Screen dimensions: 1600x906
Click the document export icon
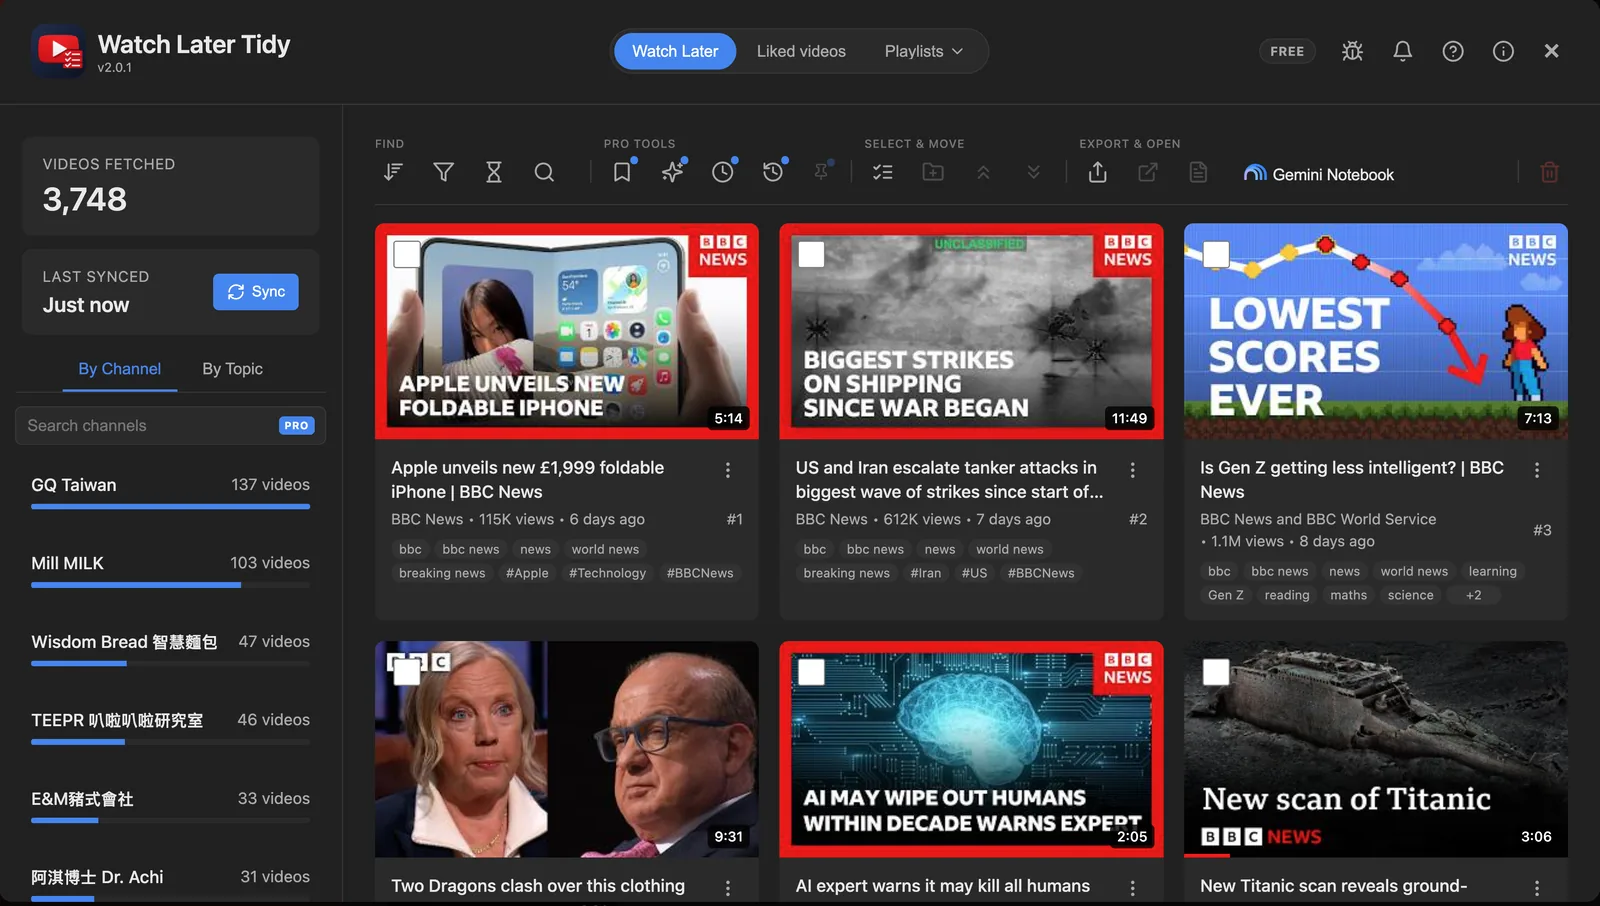1198,172
